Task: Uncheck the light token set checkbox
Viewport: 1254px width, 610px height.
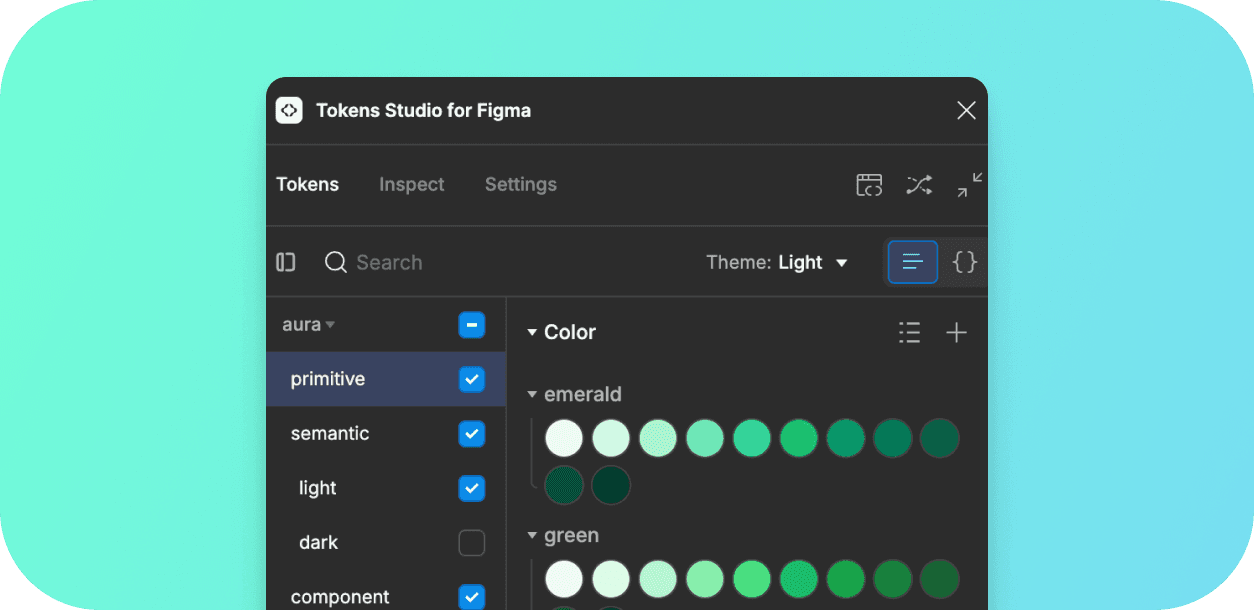Action: (x=471, y=489)
